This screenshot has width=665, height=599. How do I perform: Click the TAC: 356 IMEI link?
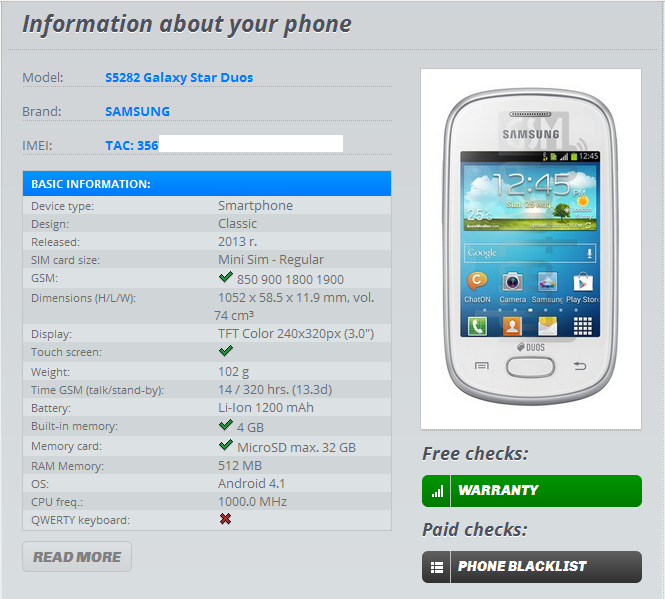click(132, 146)
